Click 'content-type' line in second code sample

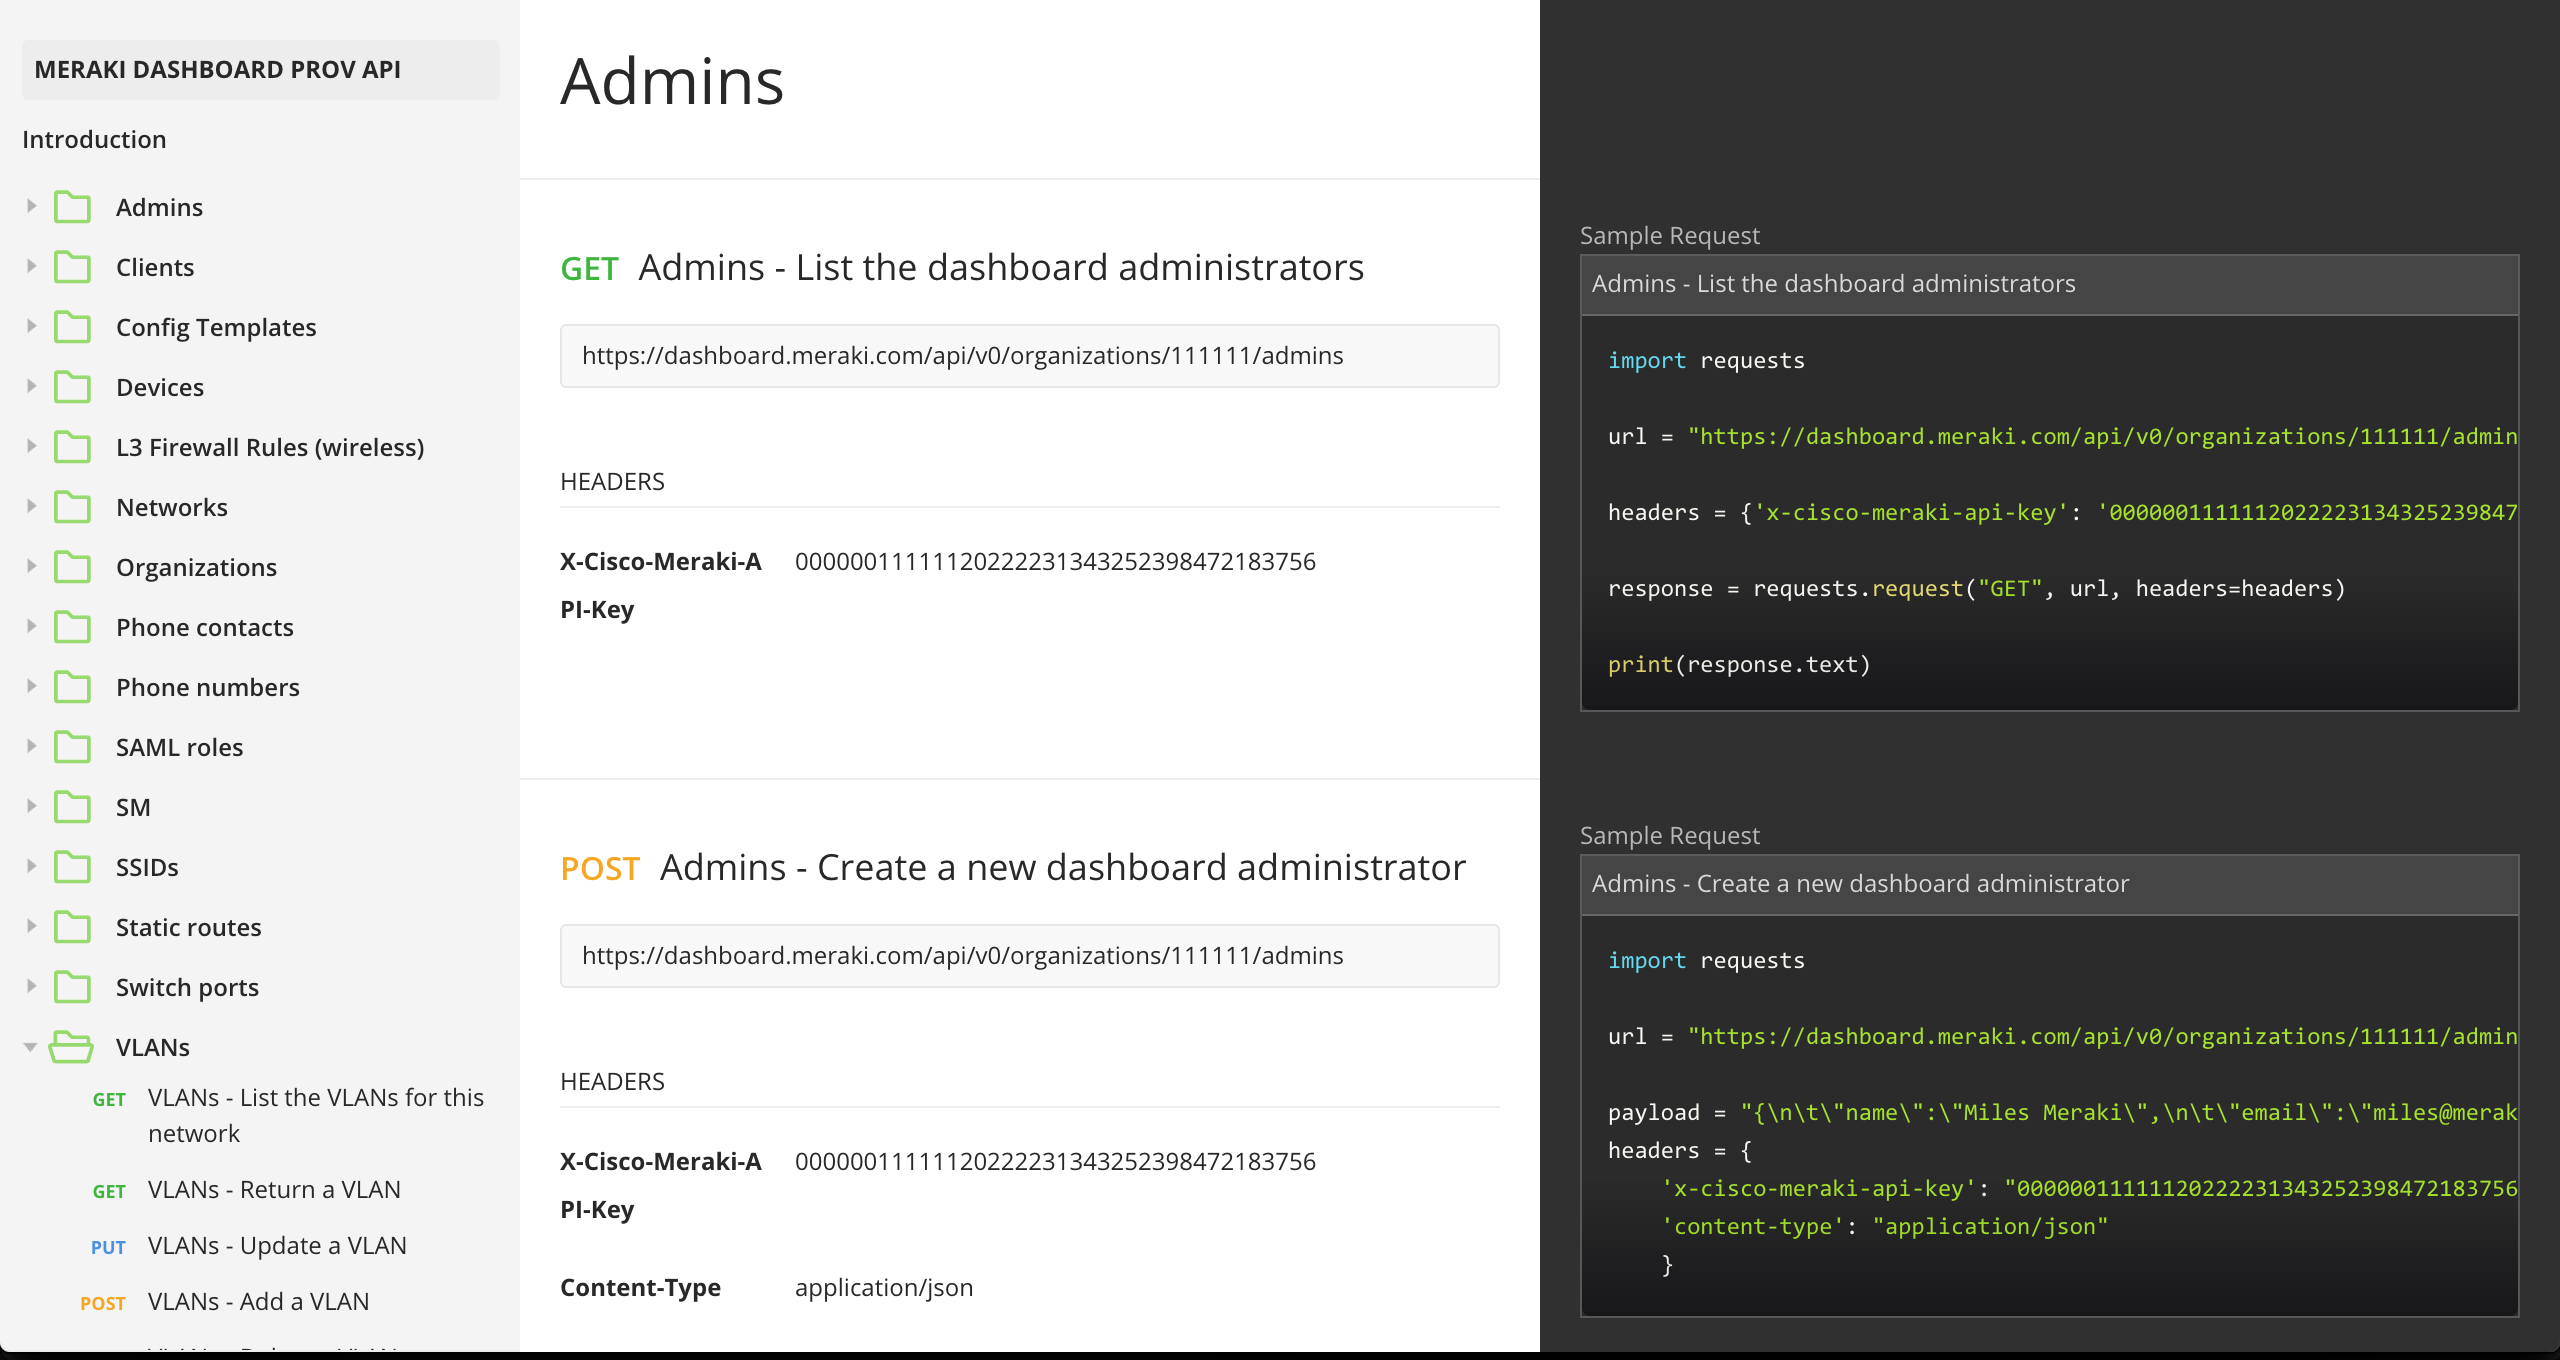click(x=1884, y=1226)
